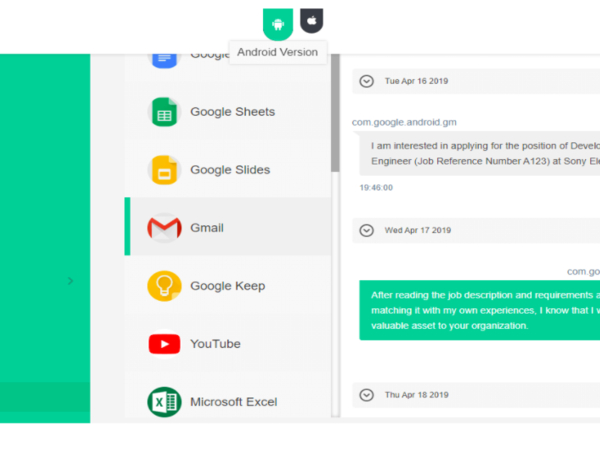Image resolution: width=600 pixels, height=450 pixels.
Task: Select Google Keep label in app list
Action: pyautogui.click(x=228, y=286)
